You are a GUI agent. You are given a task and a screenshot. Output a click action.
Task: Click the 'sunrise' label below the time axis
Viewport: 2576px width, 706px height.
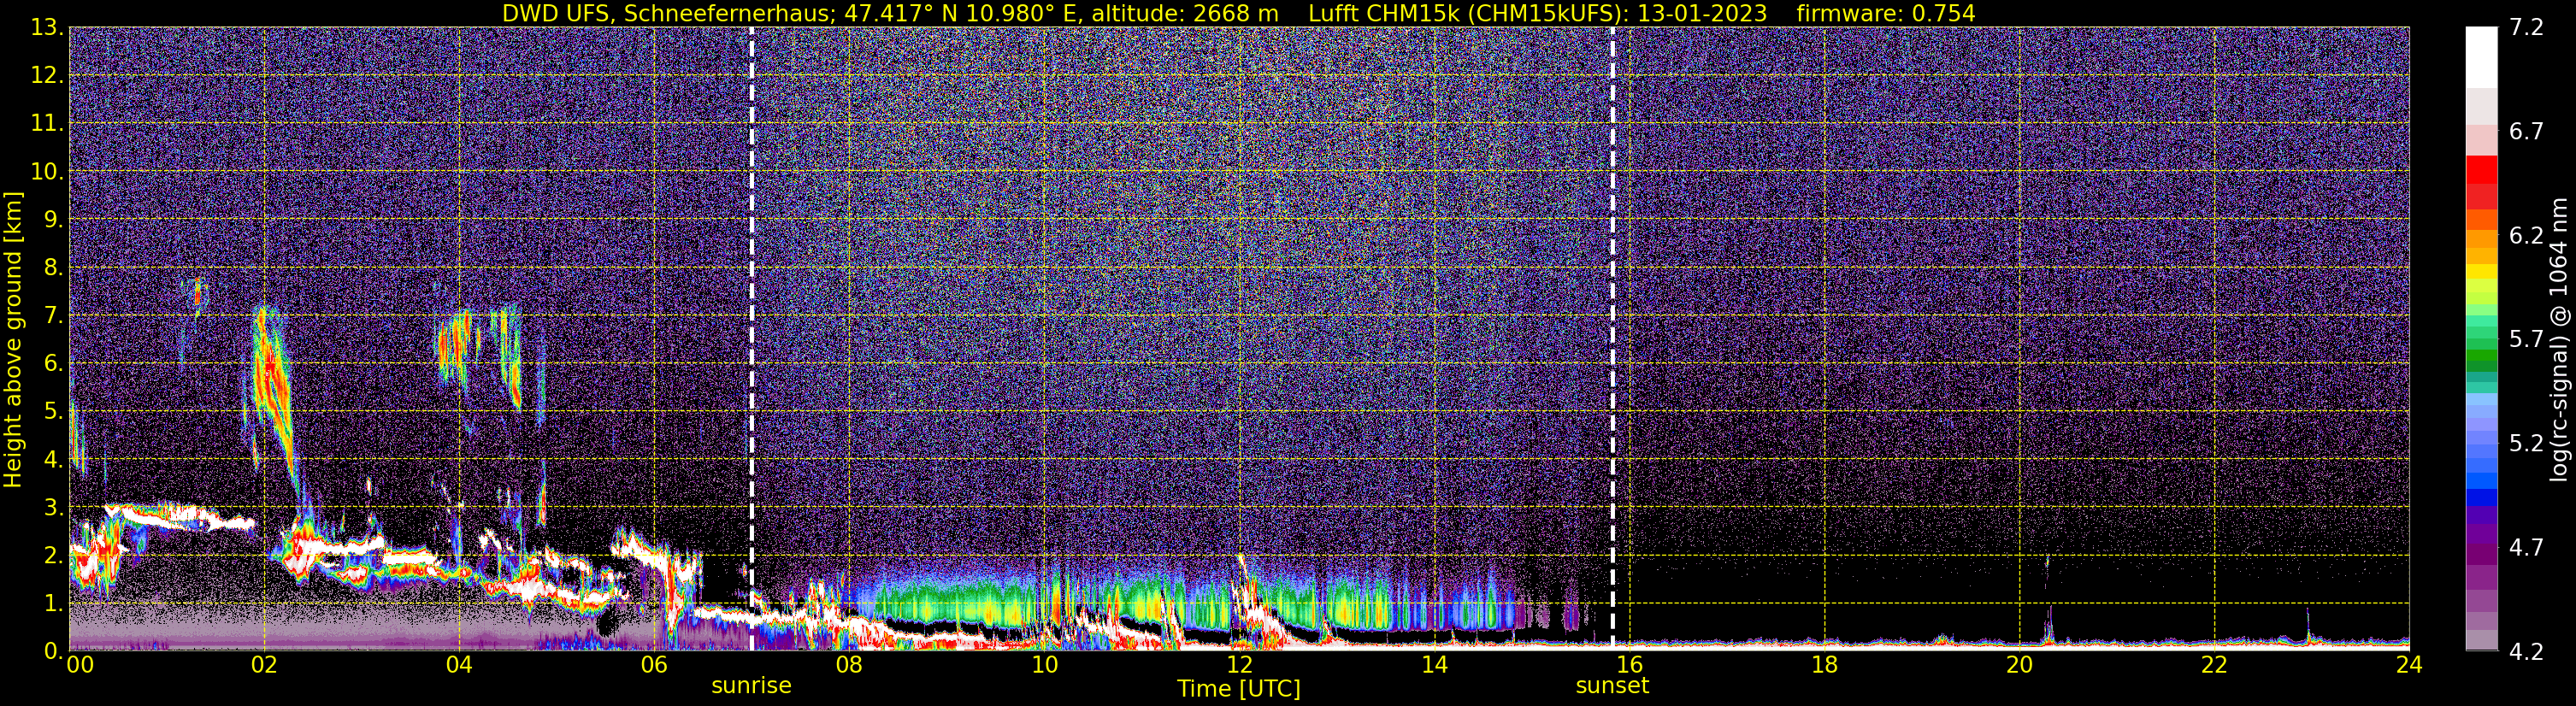(751, 686)
